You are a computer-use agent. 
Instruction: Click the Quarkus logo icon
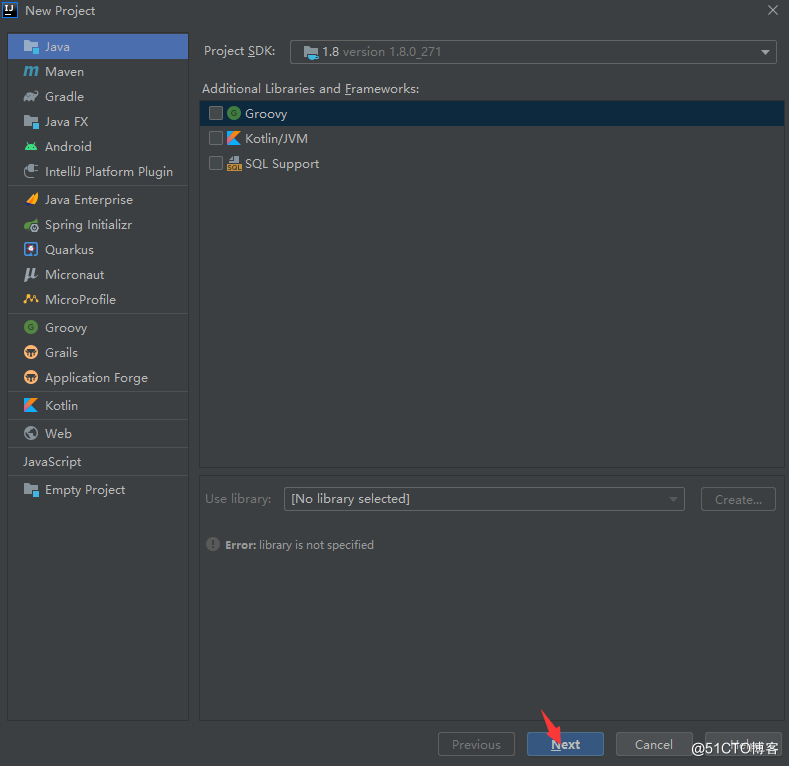click(31, 249)
